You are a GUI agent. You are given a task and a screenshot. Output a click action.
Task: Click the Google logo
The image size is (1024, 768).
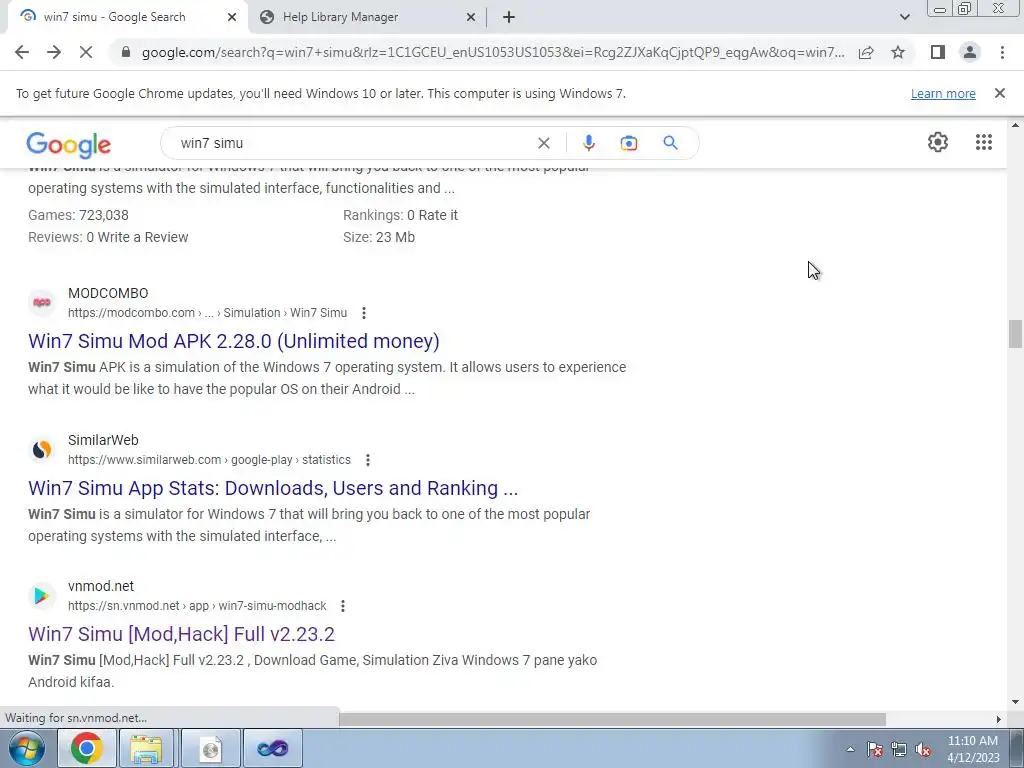[x=69, y=144]
